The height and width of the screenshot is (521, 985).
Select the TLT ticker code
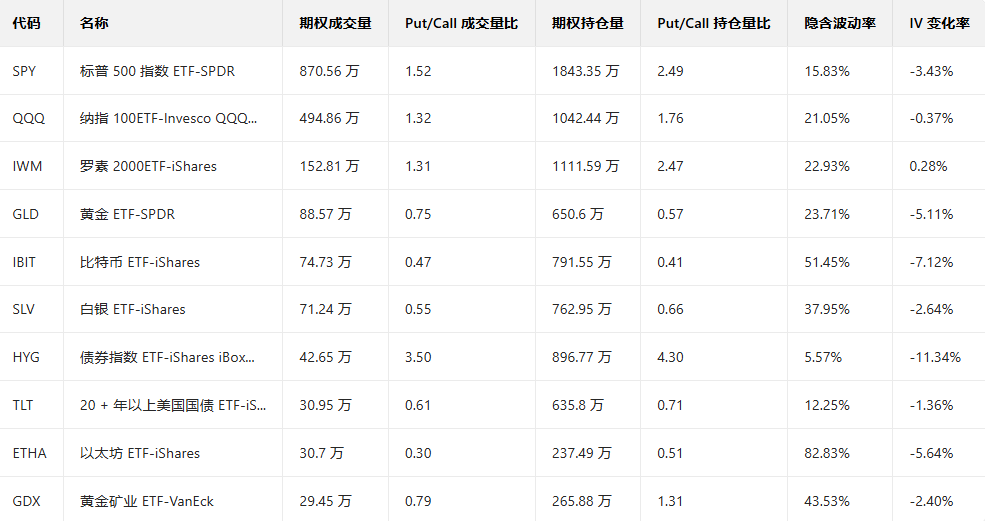tap(23, 405)
